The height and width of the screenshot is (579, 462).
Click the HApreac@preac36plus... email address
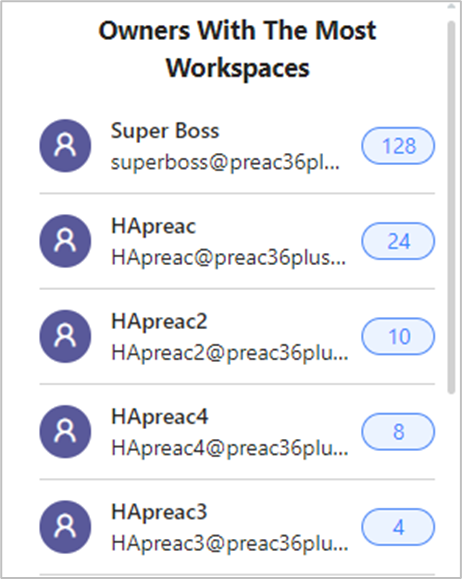[229, 257]
